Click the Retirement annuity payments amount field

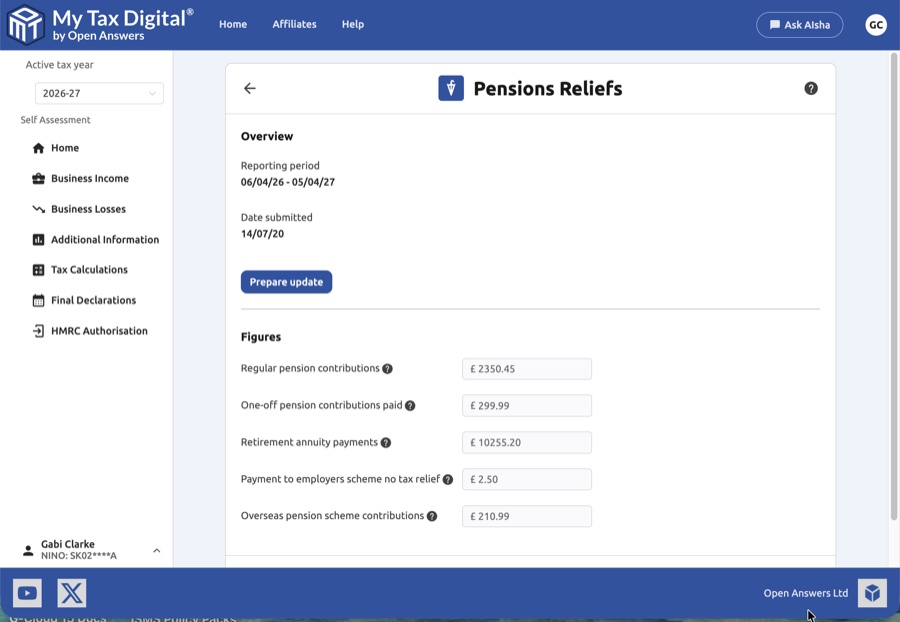[x=527, y=443]
